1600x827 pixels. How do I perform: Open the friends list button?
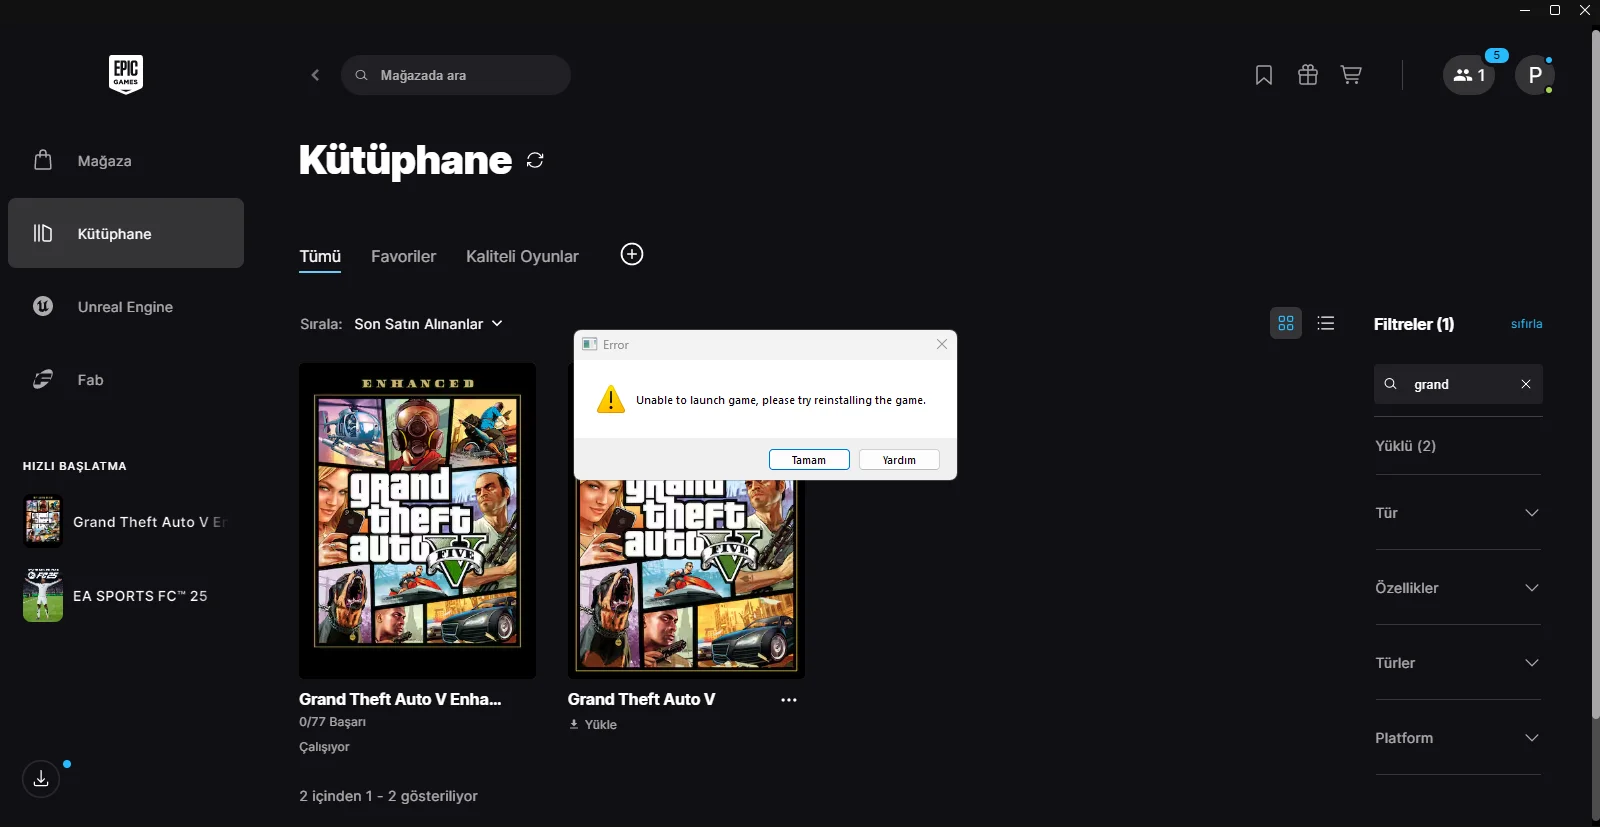[x=1469, y=75]
